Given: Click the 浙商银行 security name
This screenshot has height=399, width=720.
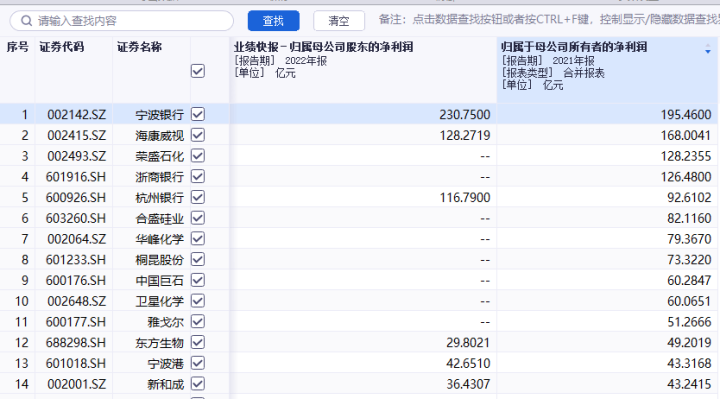Looking at the screenshot, I should point(160,176).
